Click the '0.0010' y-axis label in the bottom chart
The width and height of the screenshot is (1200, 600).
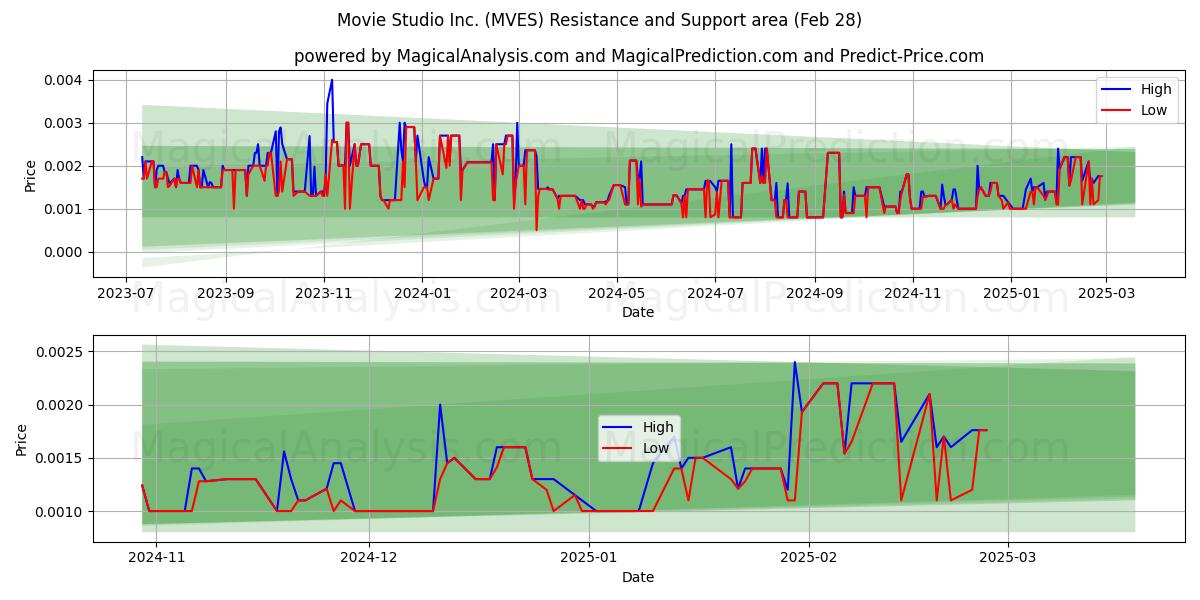point(61,511)
